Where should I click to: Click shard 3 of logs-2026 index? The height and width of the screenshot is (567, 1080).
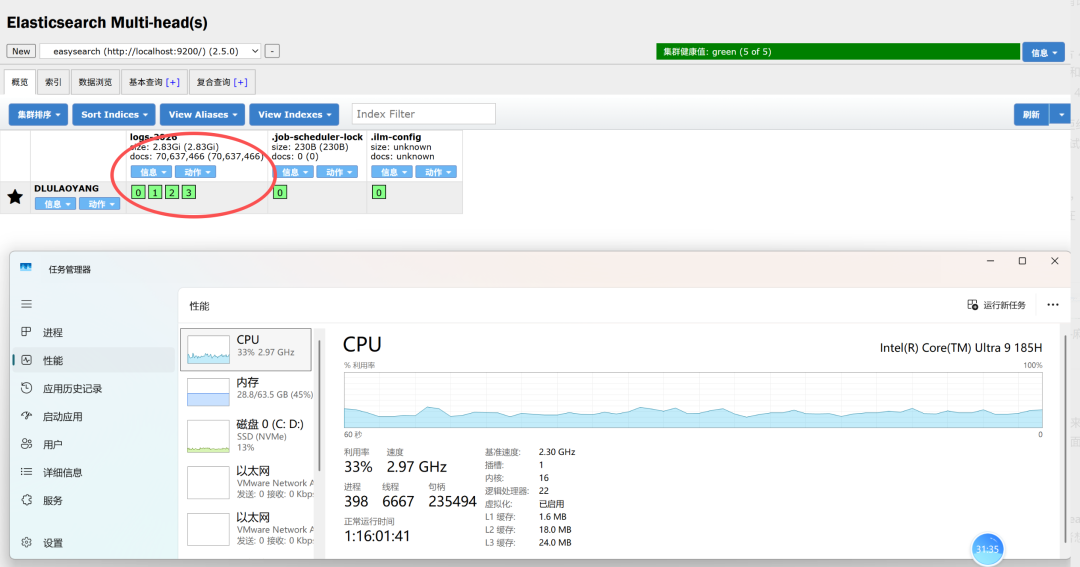[x=189, y=192]
